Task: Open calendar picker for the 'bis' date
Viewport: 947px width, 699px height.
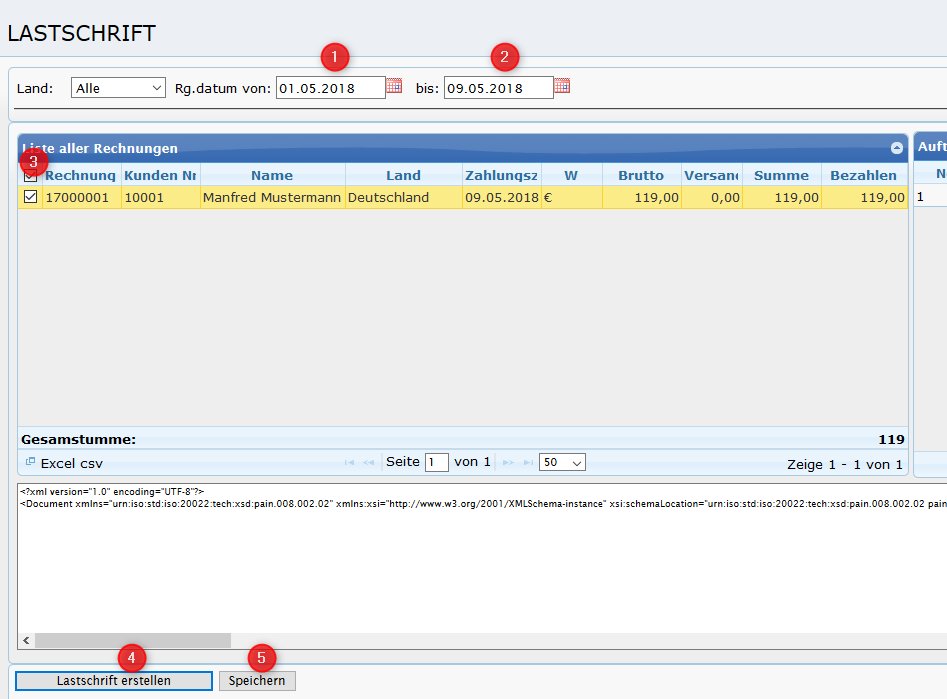Action: pyautogui.click(x=562, y=87)
